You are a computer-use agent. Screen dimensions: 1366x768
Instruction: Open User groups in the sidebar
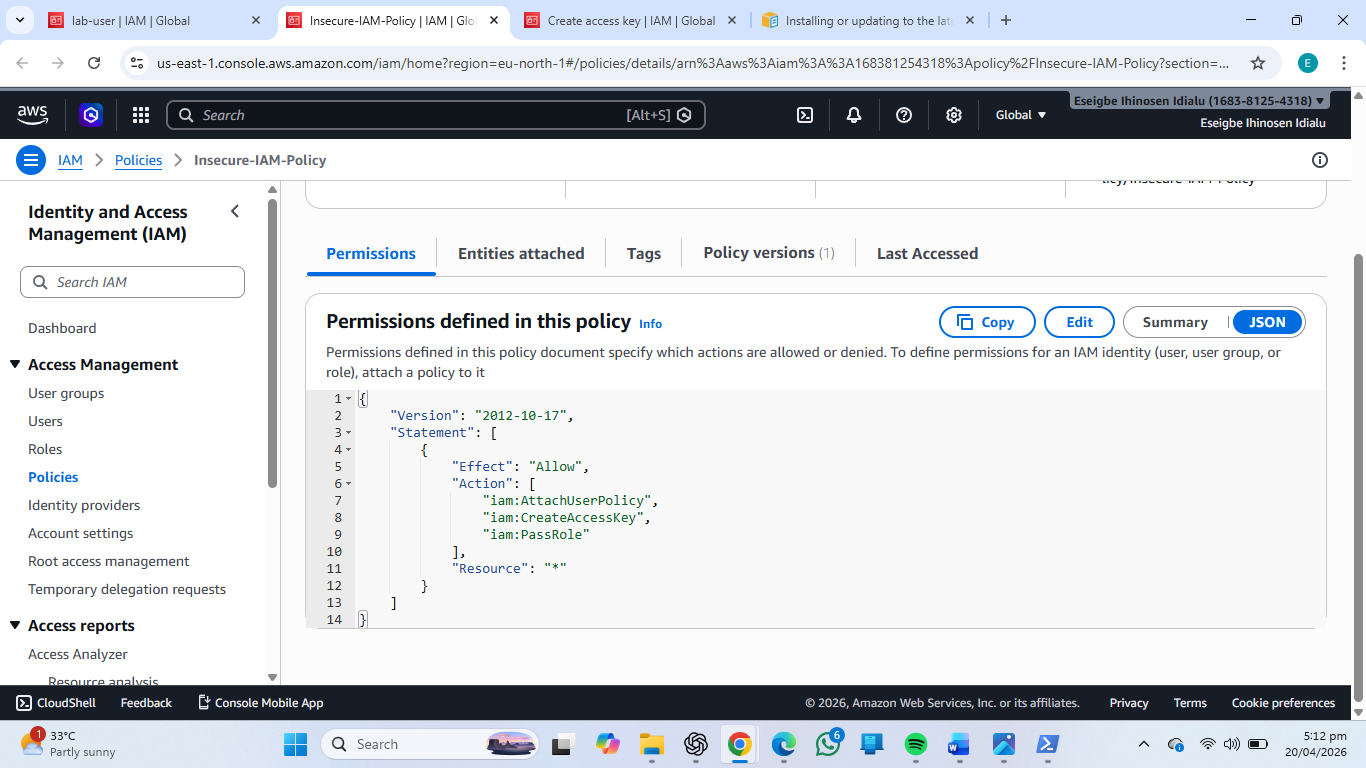[66, 393]
